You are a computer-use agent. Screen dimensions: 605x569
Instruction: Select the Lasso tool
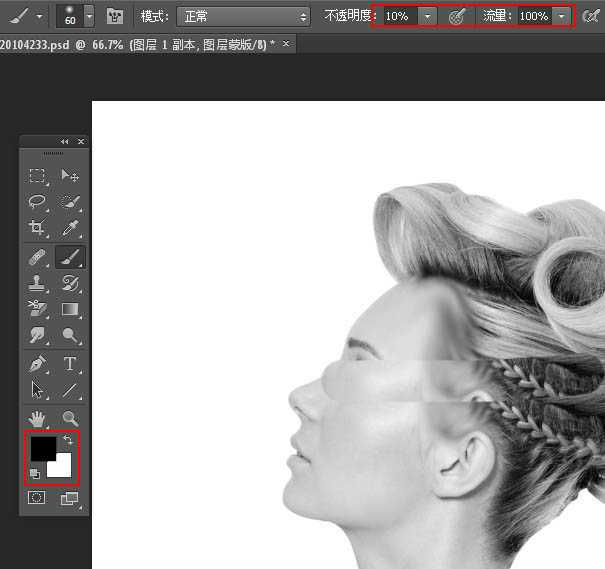pyautogui.click(x=37, y=202)
